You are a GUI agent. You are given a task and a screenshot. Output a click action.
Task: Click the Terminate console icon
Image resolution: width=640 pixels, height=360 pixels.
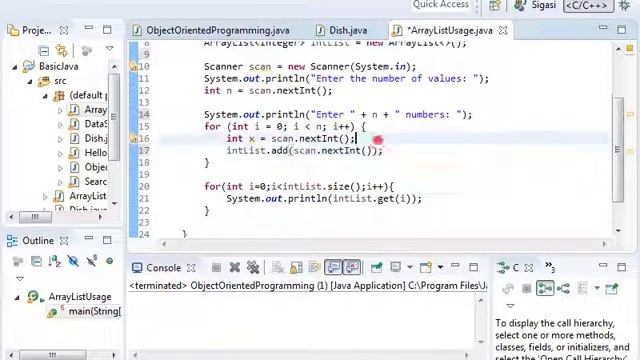click(x=216, y=268)
